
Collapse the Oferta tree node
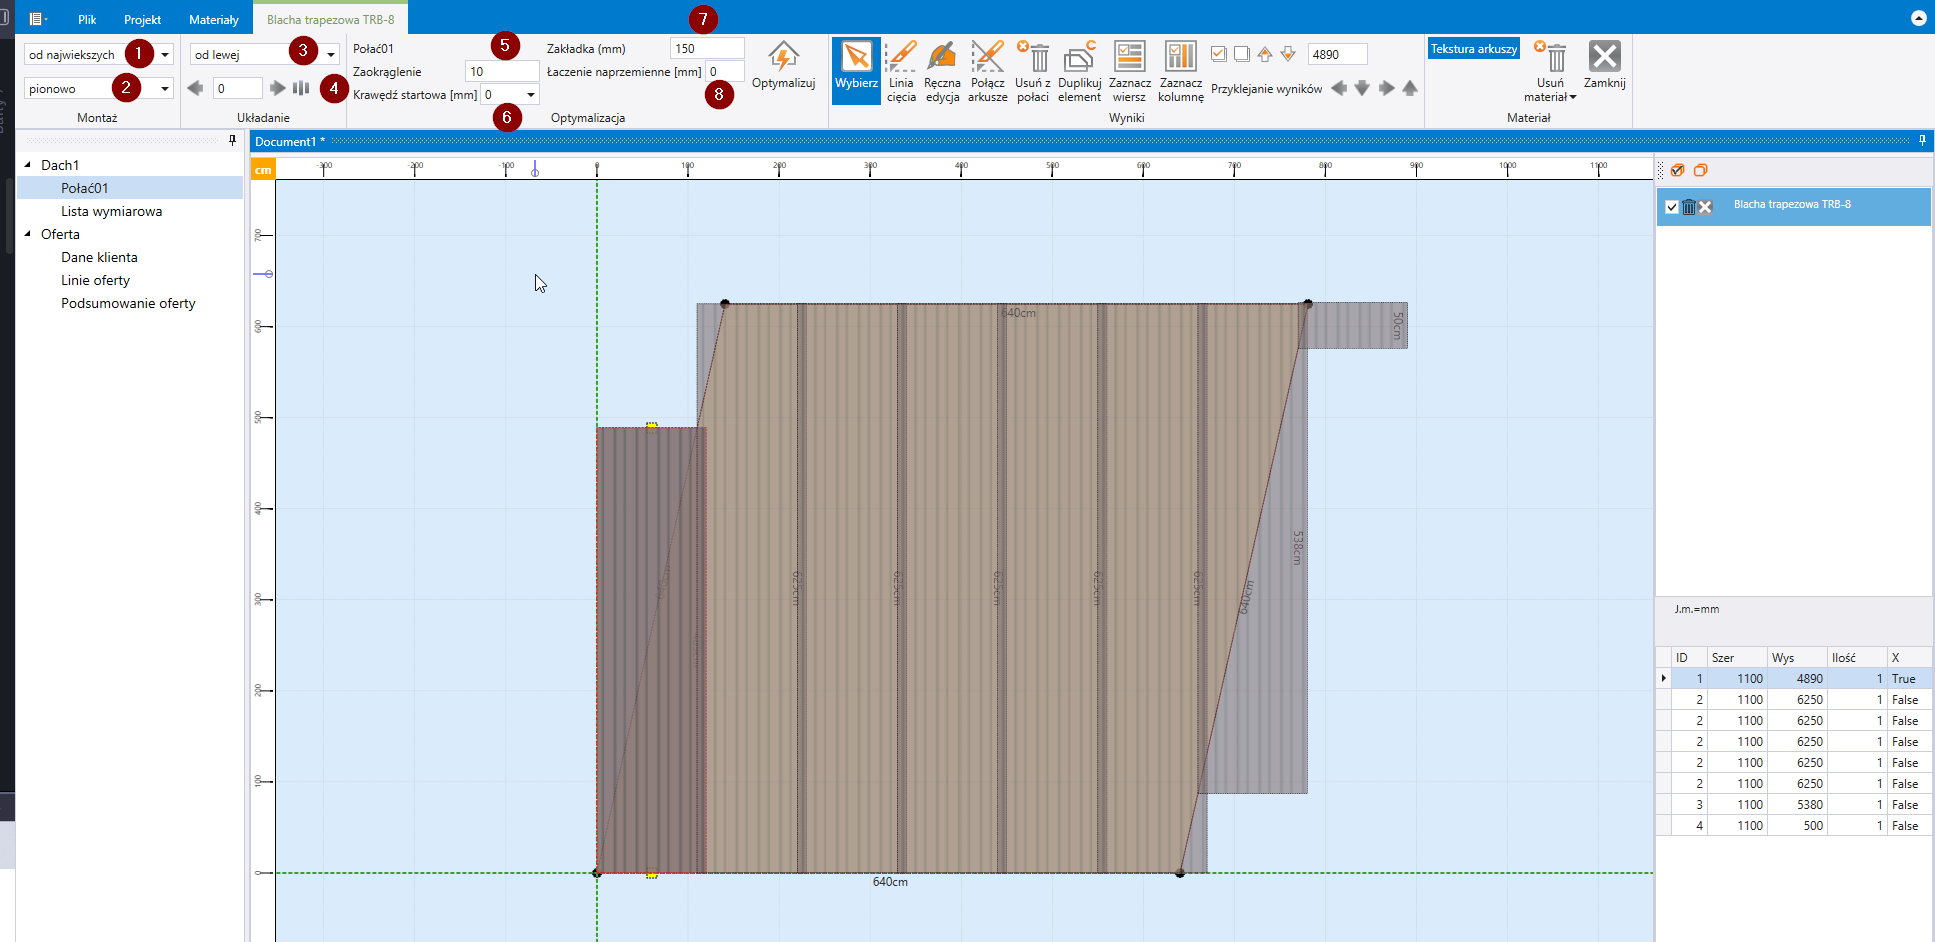(28, 234)
